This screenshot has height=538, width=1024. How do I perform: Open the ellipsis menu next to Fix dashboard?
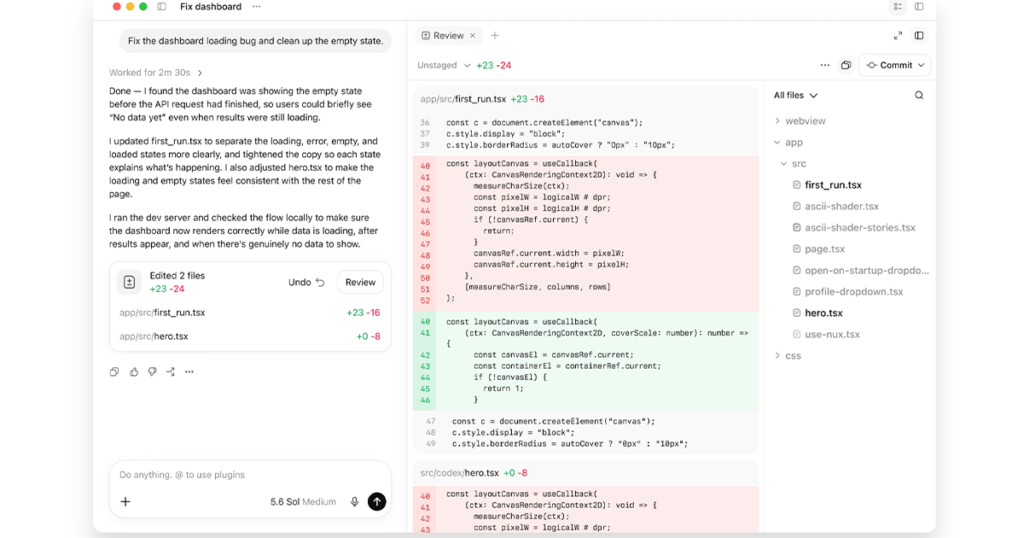coord(256,7)
